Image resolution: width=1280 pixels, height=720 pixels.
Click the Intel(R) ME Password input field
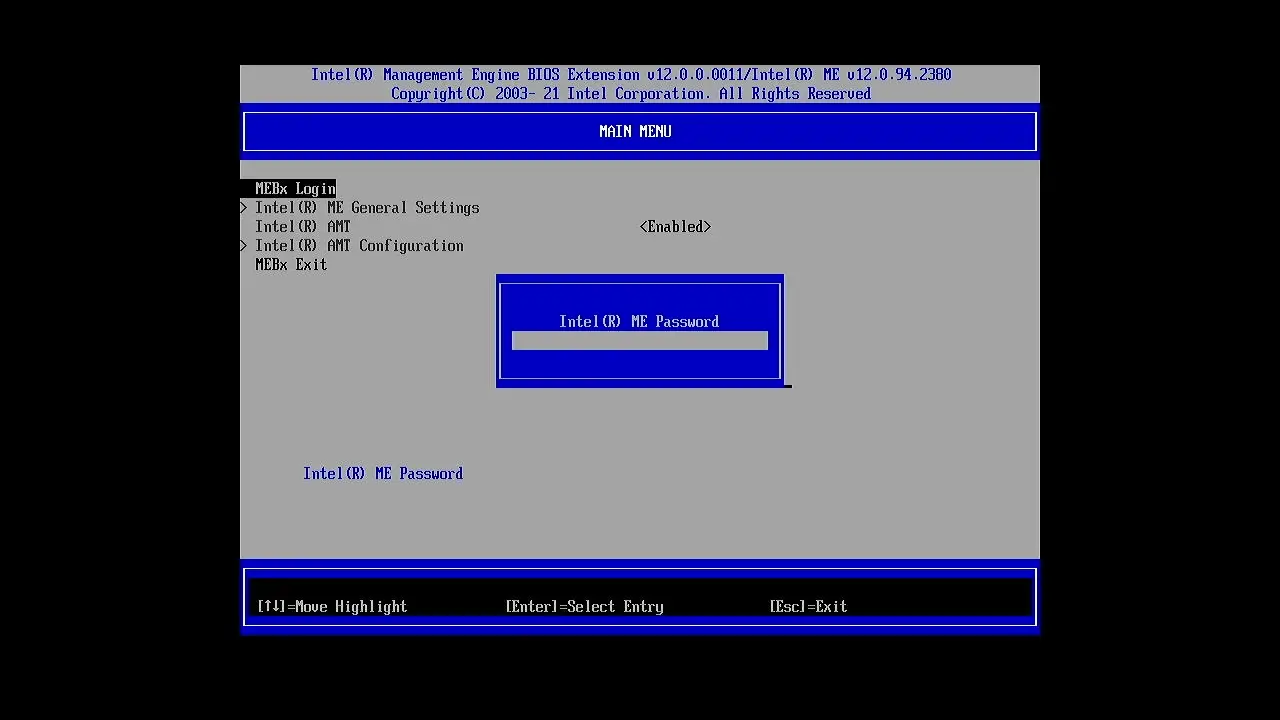point(640,341)
